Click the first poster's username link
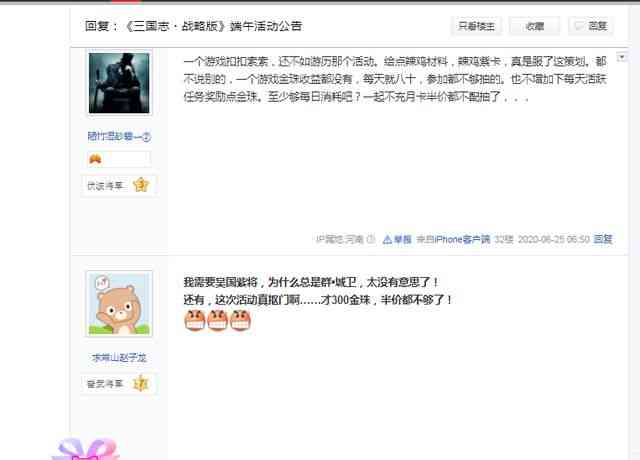Image resolution: width=640 pixels, height=460 pixels. click(119, 136)
